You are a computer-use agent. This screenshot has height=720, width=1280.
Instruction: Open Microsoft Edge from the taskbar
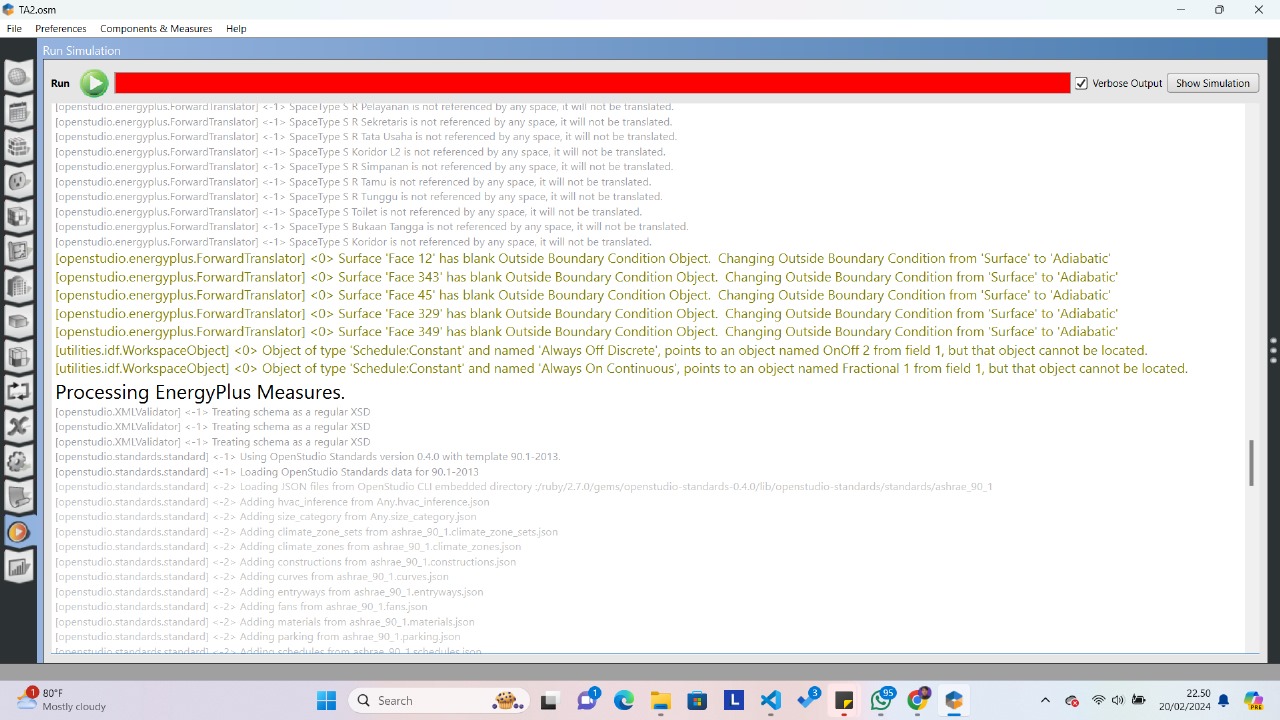pos(623,701)
